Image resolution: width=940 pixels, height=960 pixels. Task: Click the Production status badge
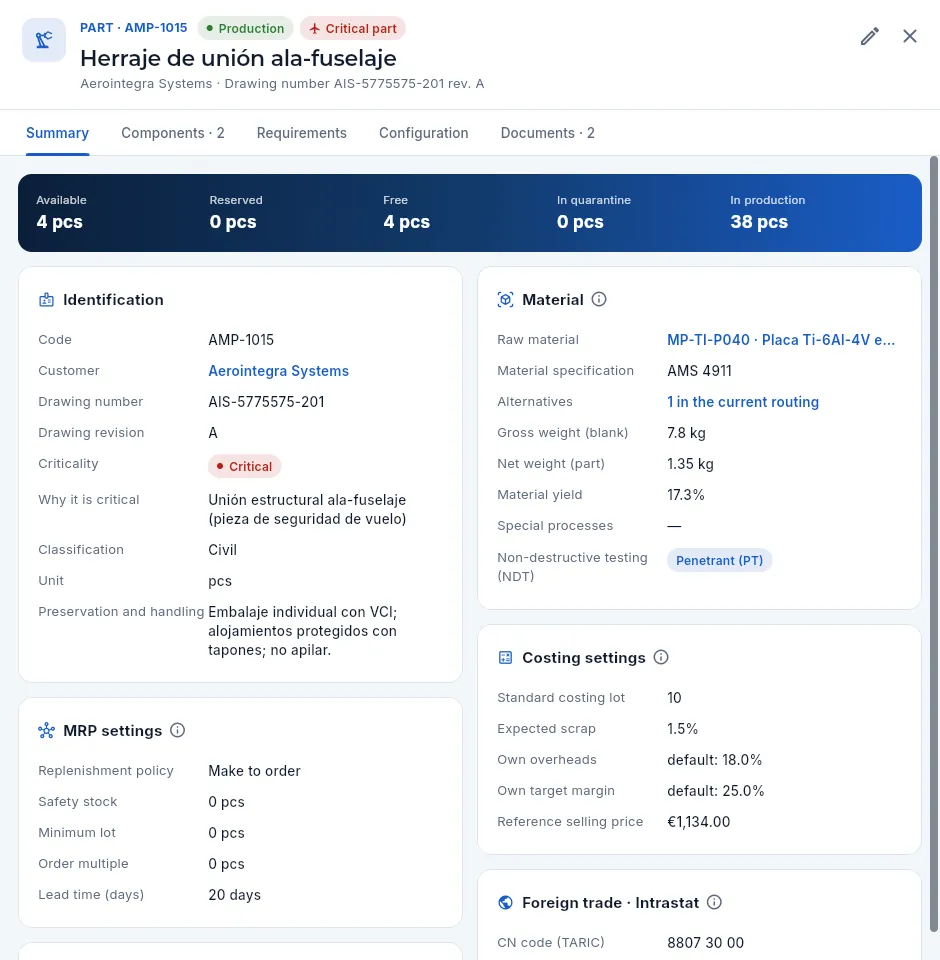(246, 29)
